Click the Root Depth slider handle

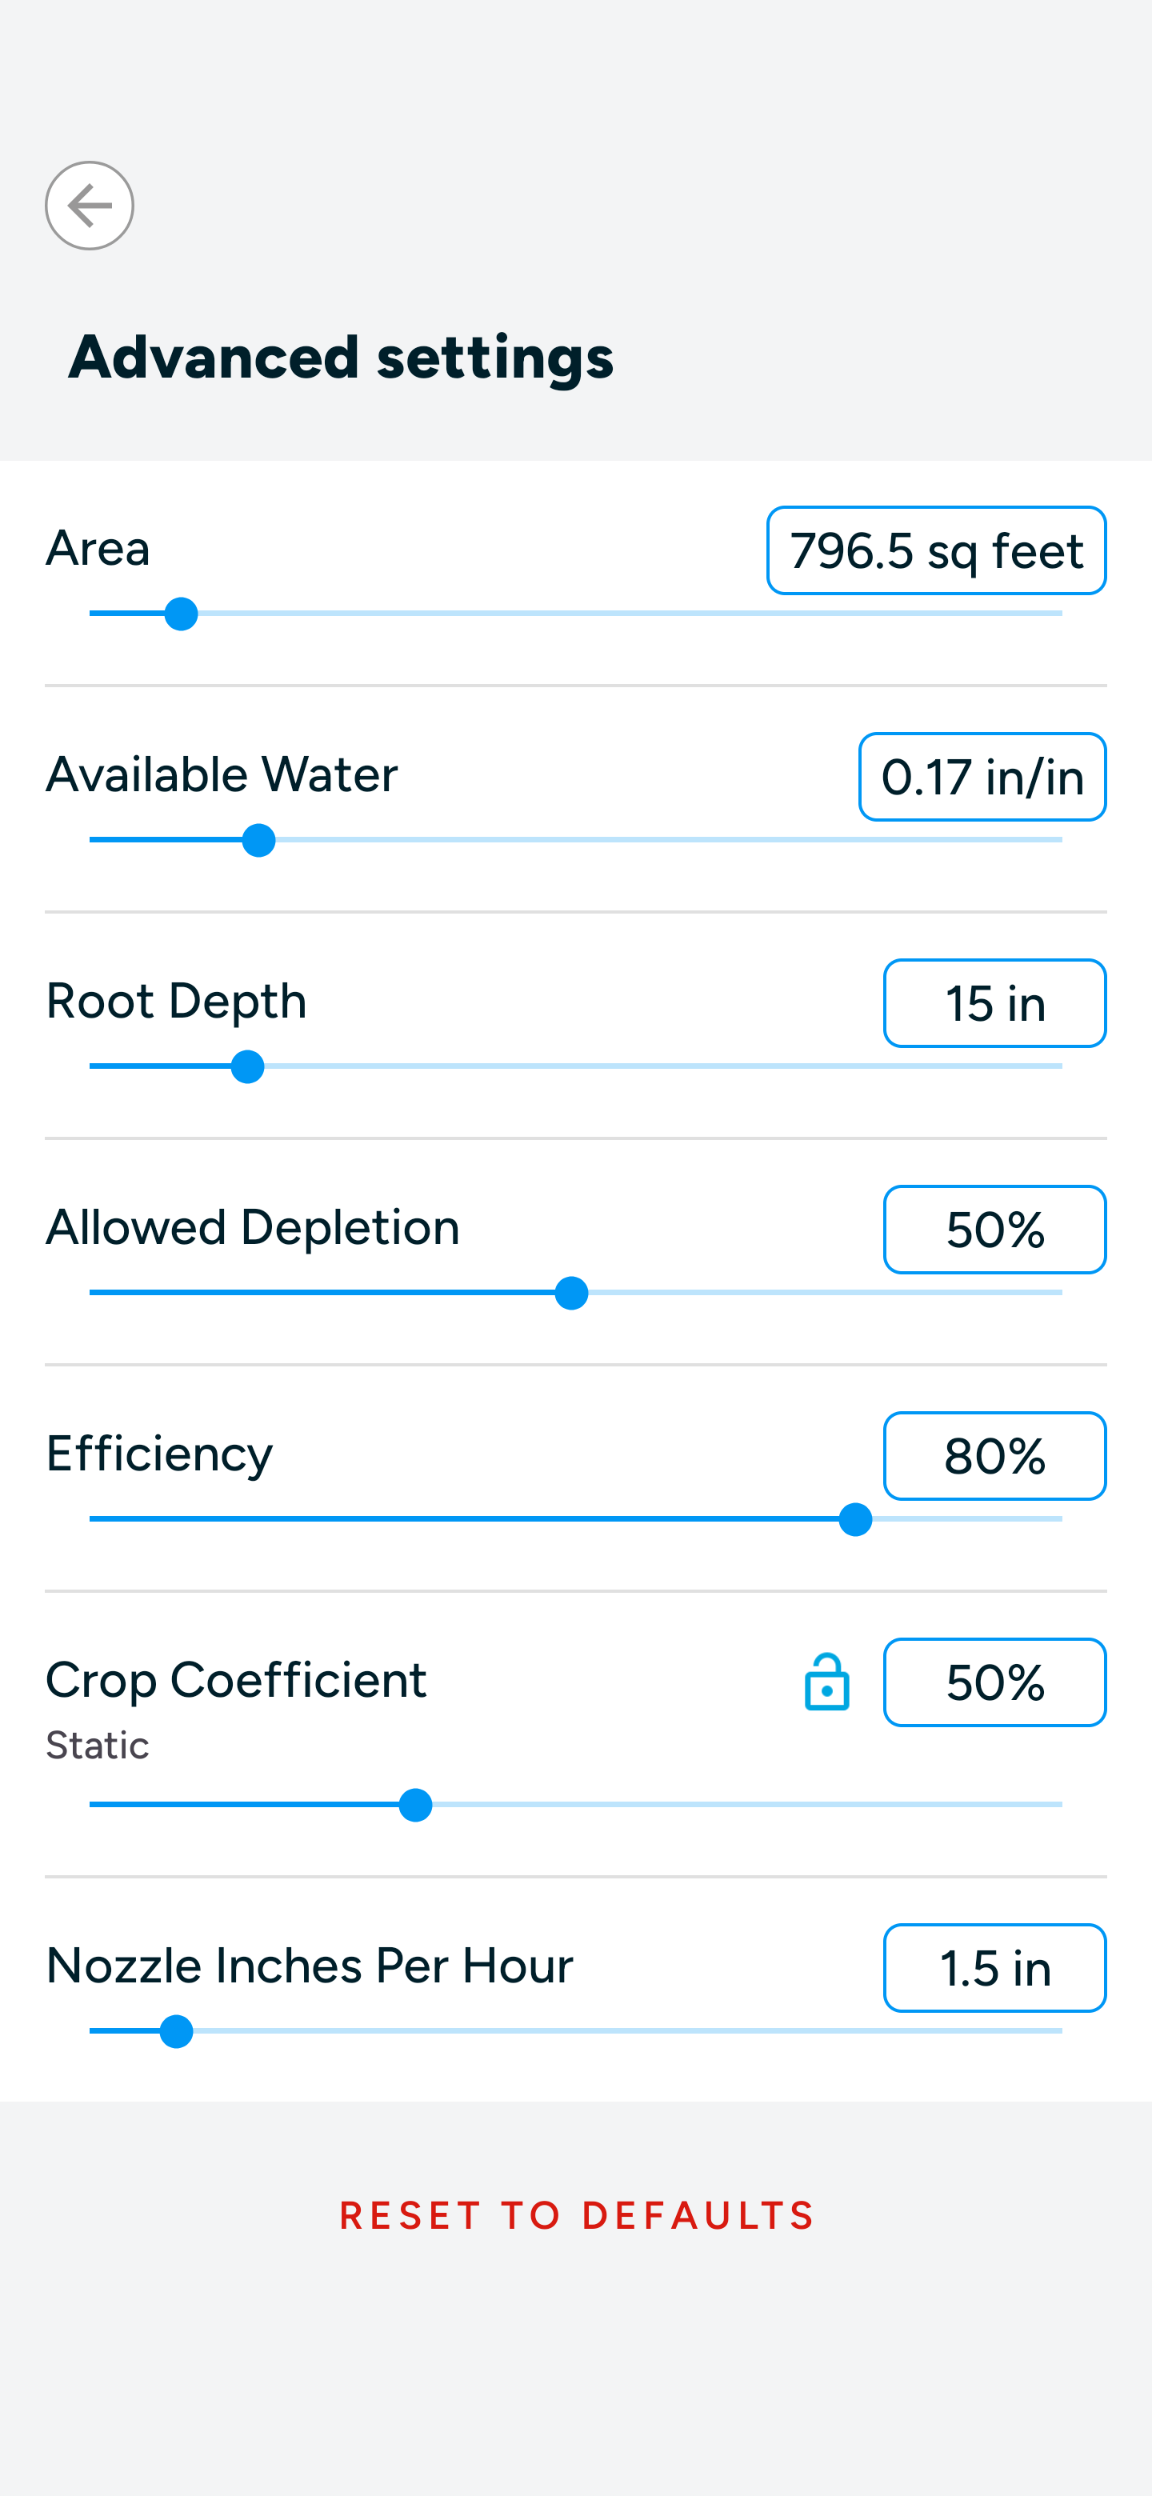(248, 1067)
